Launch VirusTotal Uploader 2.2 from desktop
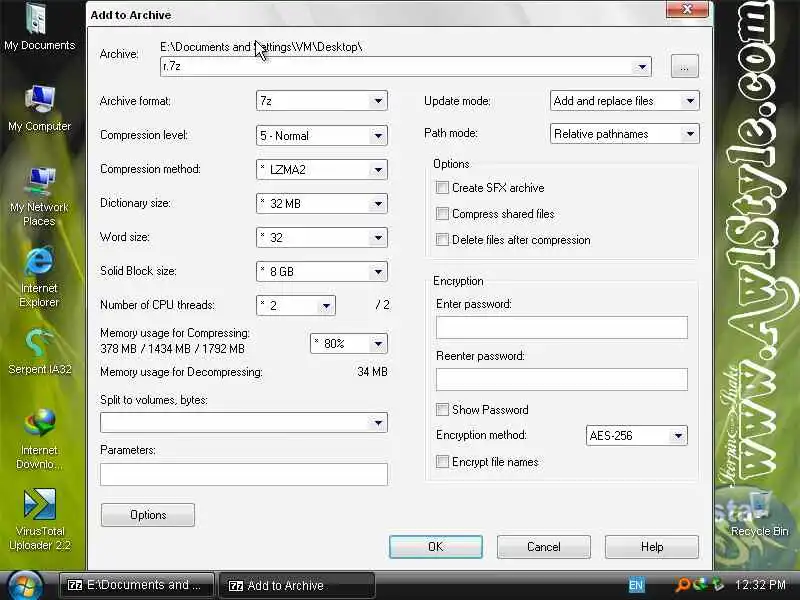The image size is (800, 600). pos(39,519)
